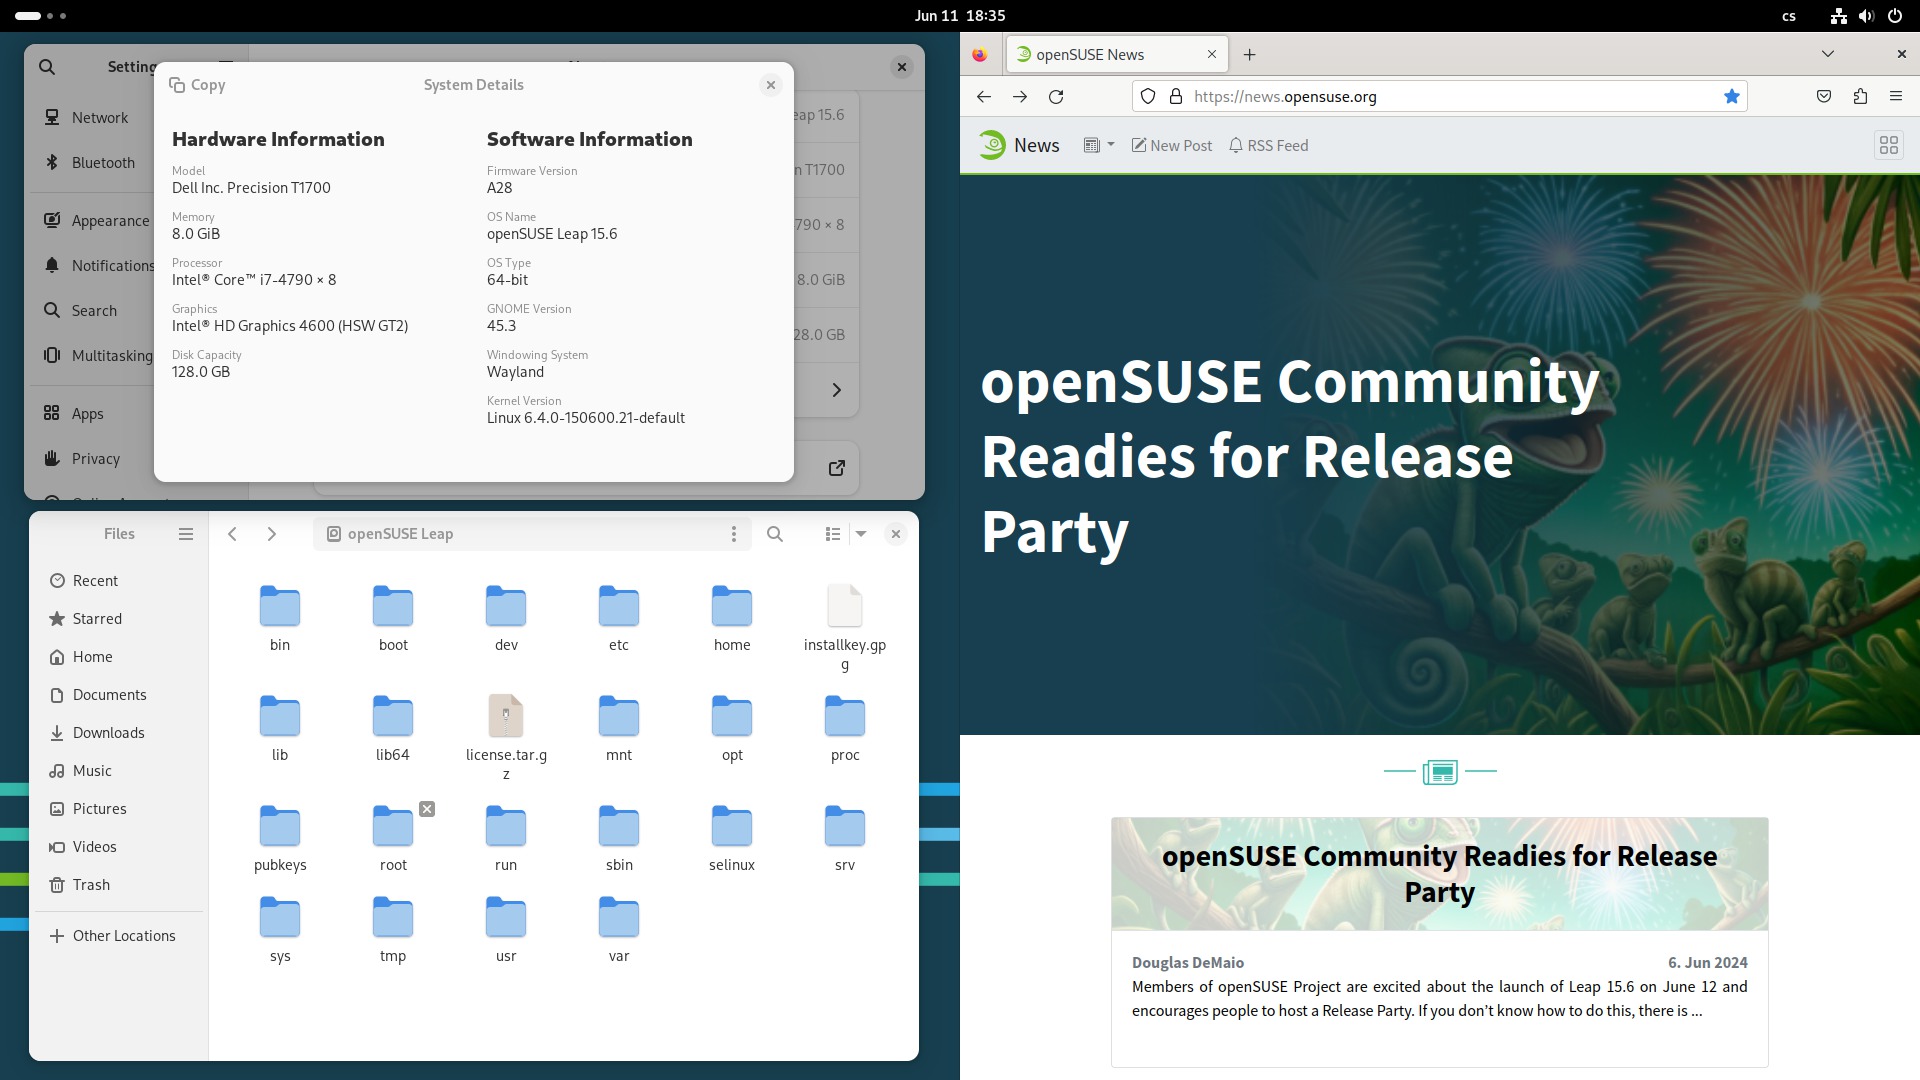Click the external link icon in Settings
The image size is (1920, 1080).
[837, 468]
